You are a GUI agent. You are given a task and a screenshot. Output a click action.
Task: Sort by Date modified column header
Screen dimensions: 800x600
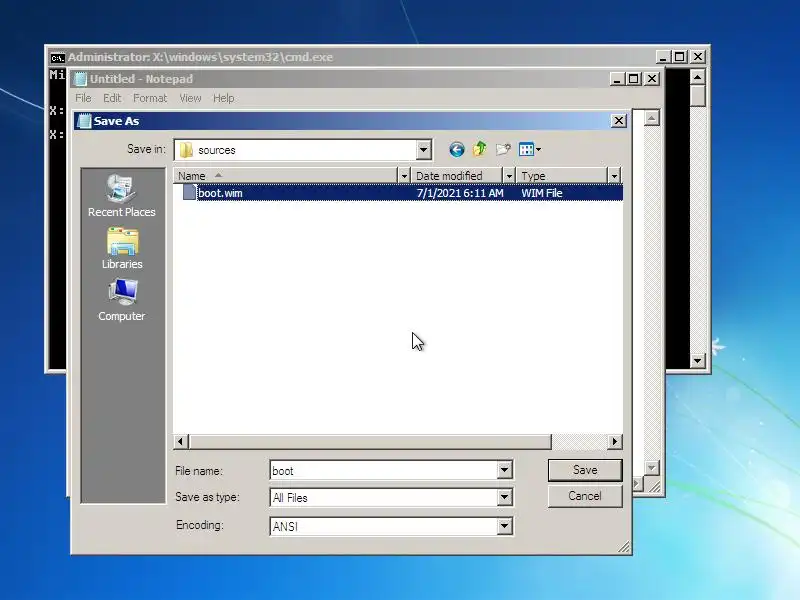(457, 176)
